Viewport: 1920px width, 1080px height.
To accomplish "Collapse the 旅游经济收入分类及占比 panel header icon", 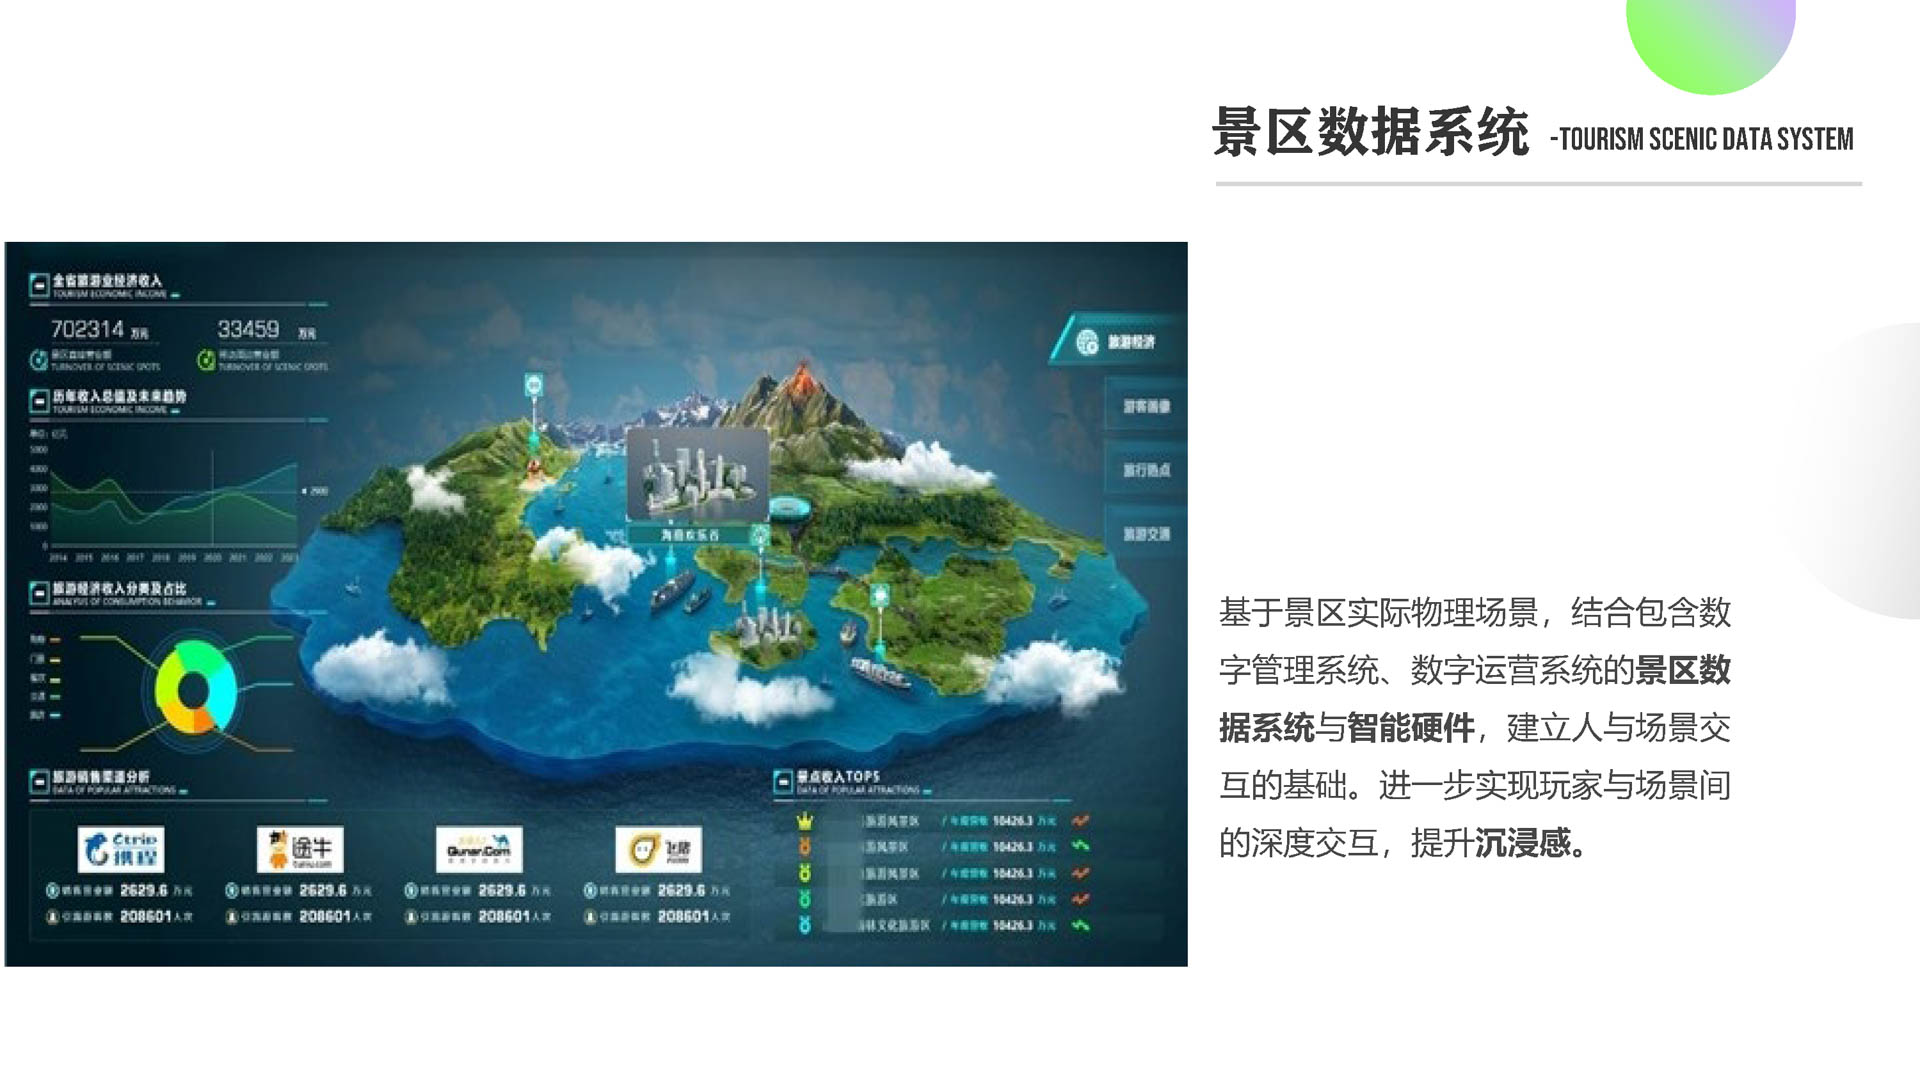I will click(39, 594).
